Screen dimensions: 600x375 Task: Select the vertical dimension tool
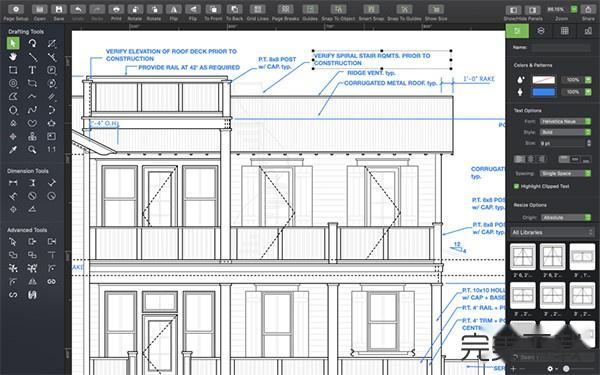(x=32, y=183)
